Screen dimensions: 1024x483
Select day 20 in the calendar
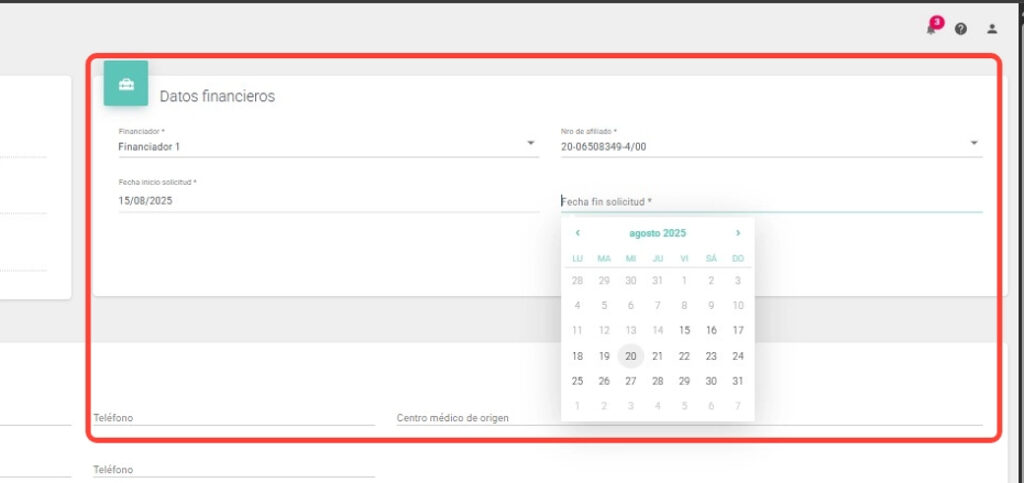(x=630, y=356)
